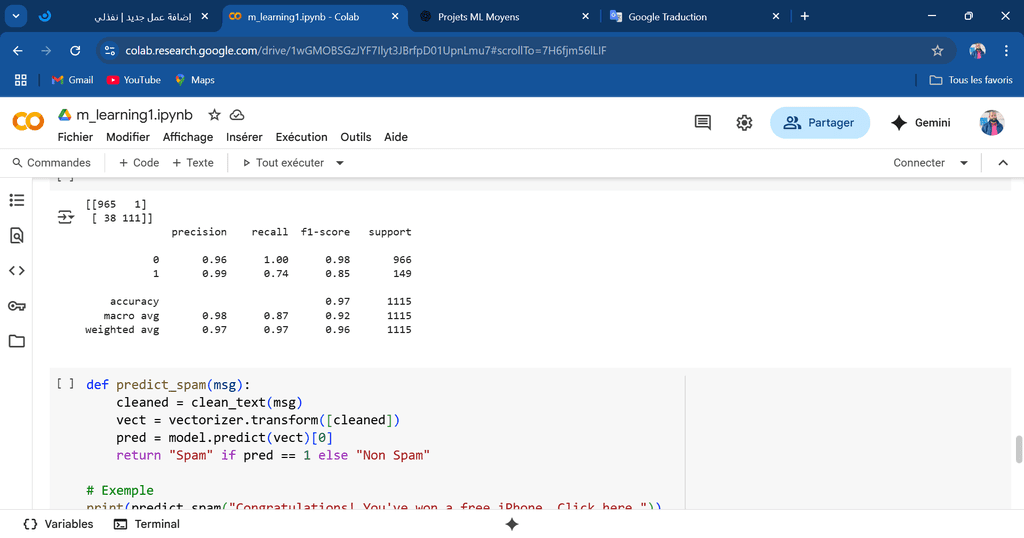1024x538 pixels.
Task: Open the comments panel icon
Action: pyautogui.click(x=703, y=122)
